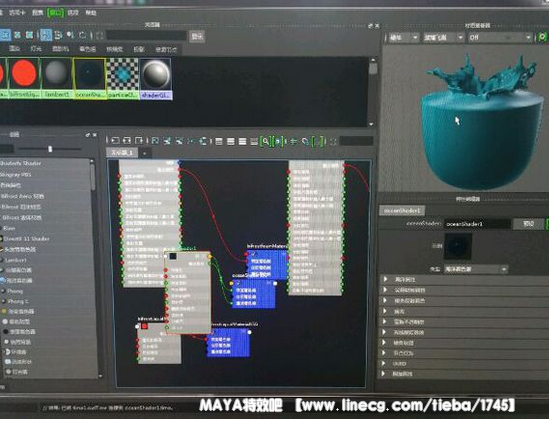The image size is (549, 422).
Task: Toggle the second highlighted button in browser toolbar
Action: click(x=46, y=35)
